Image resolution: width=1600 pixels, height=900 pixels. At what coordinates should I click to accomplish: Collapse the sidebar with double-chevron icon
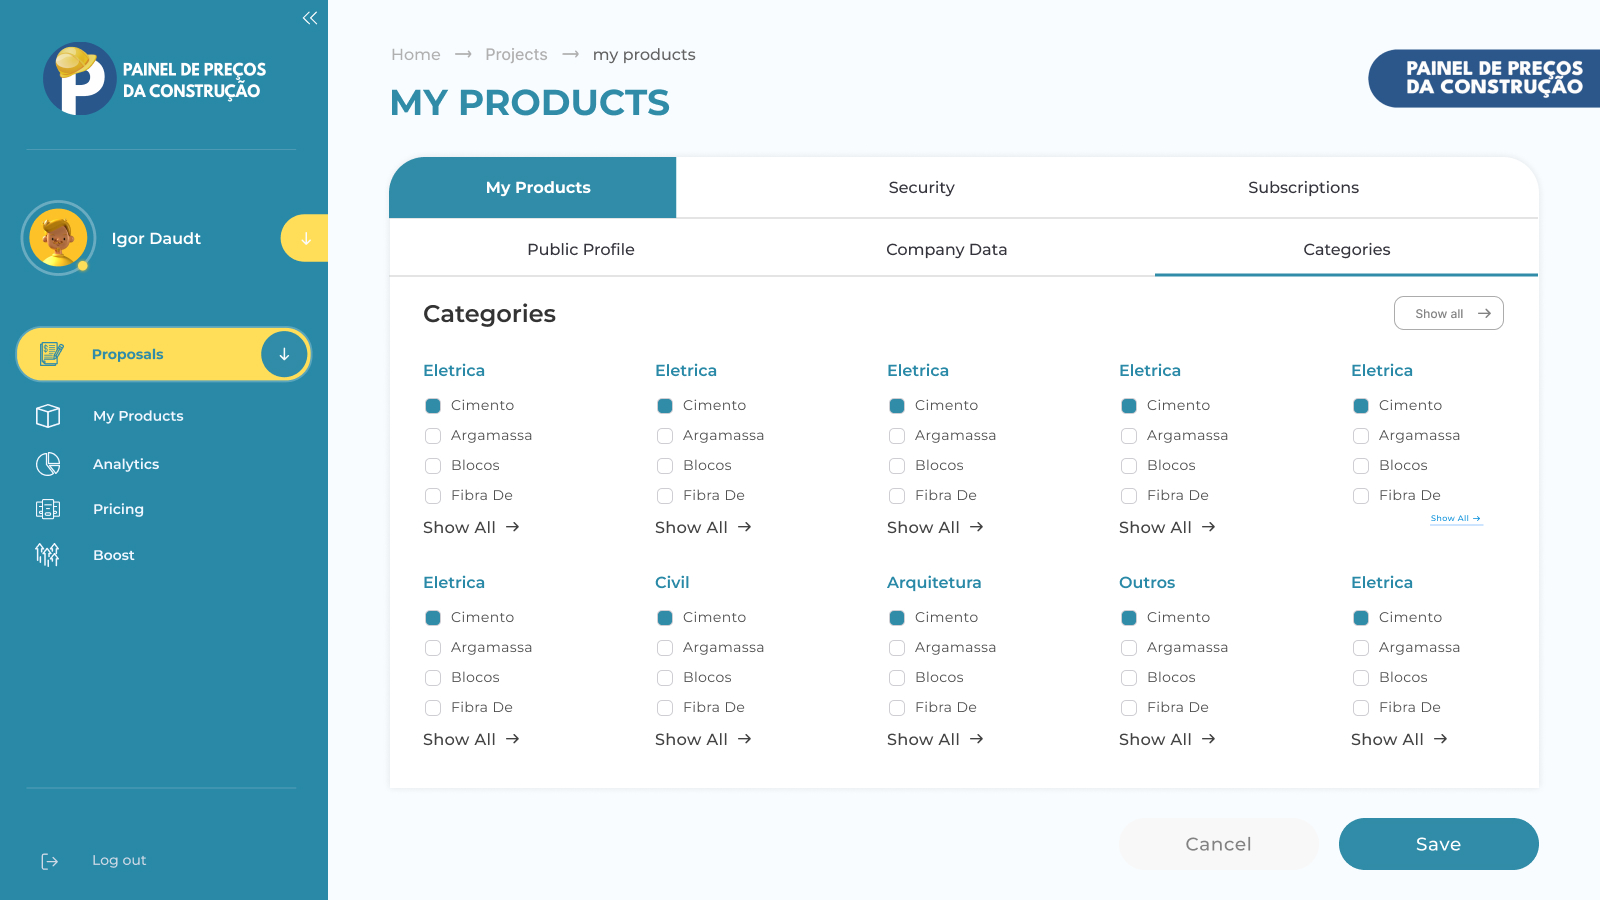point(310,18)
